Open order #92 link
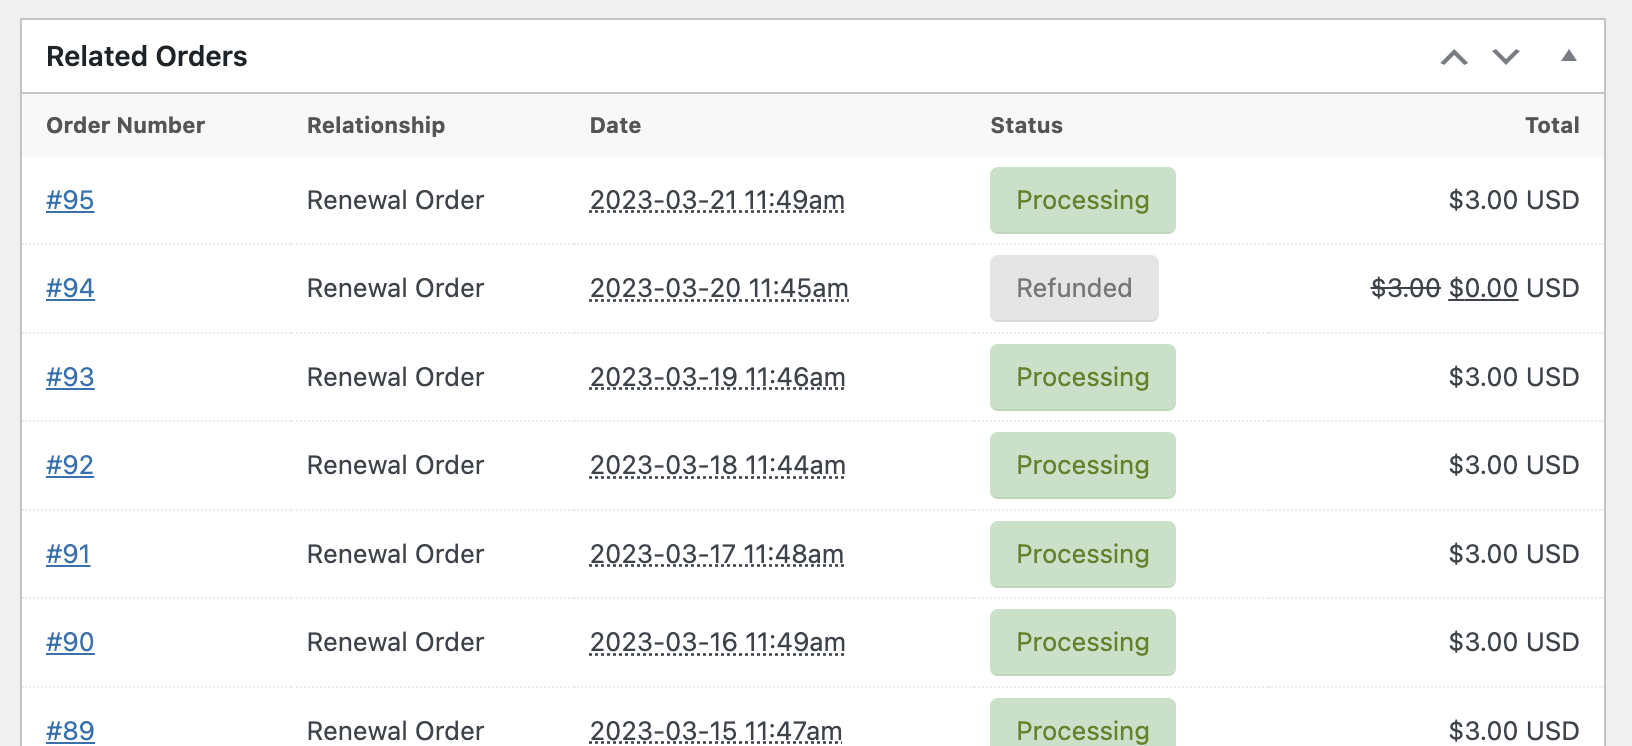1632x746 pixels. pyautogui.click(x=70, y=465)
